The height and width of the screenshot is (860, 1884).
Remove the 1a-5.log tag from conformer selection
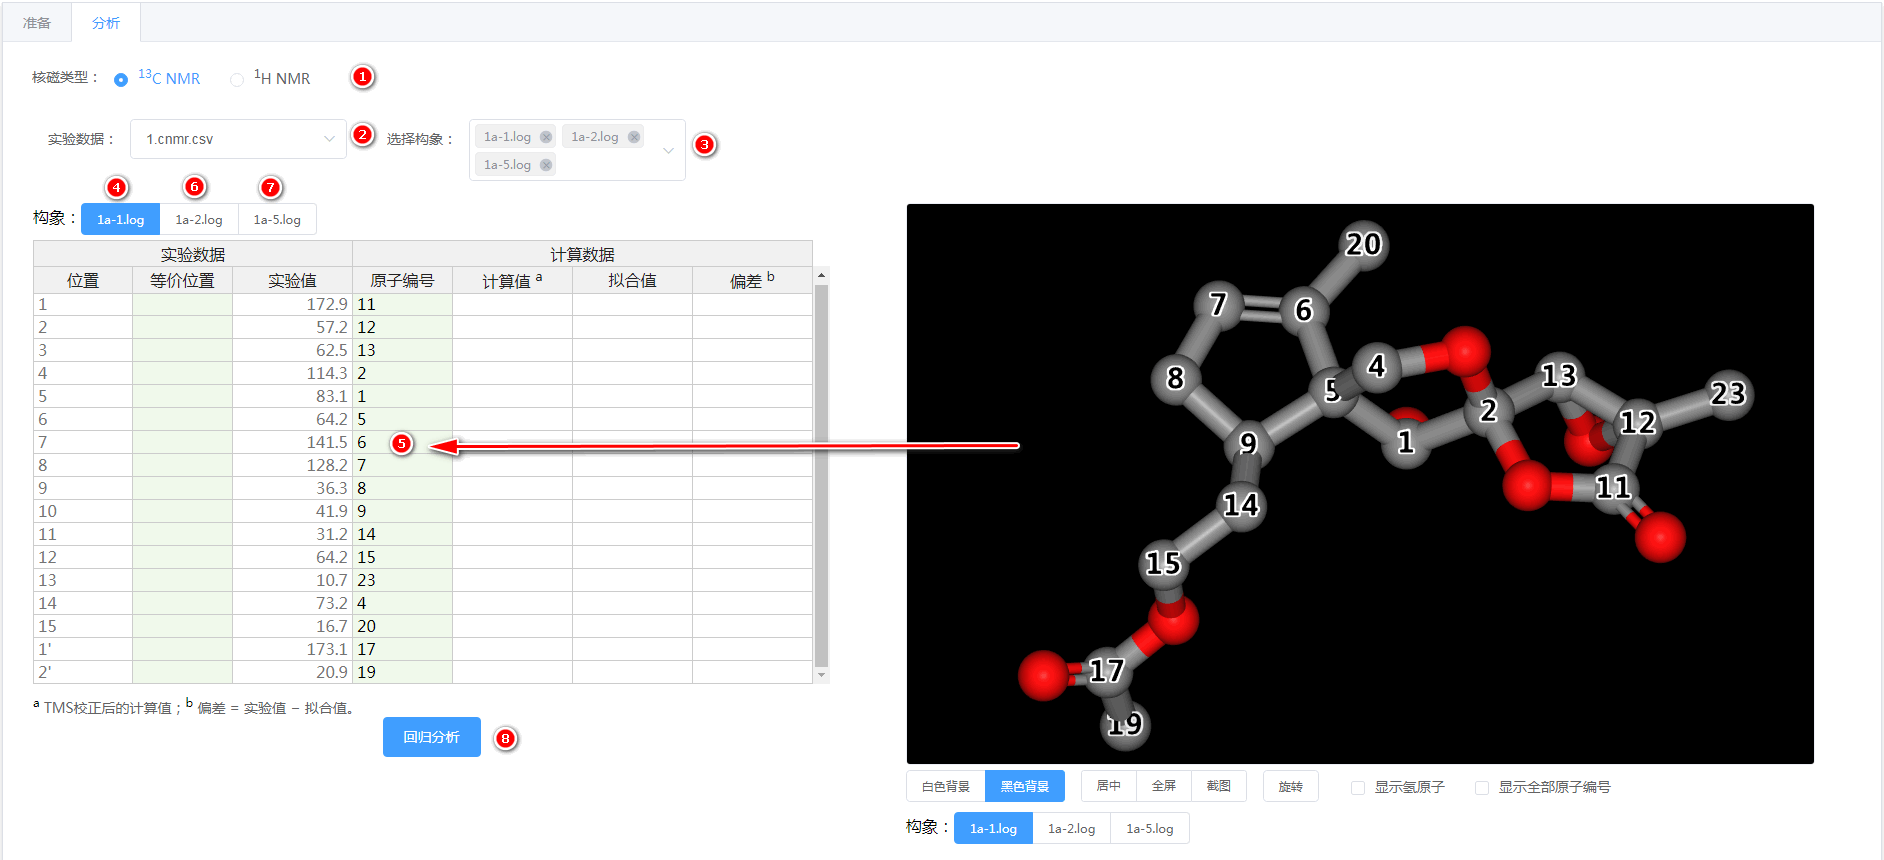click(x=546, y=165)
